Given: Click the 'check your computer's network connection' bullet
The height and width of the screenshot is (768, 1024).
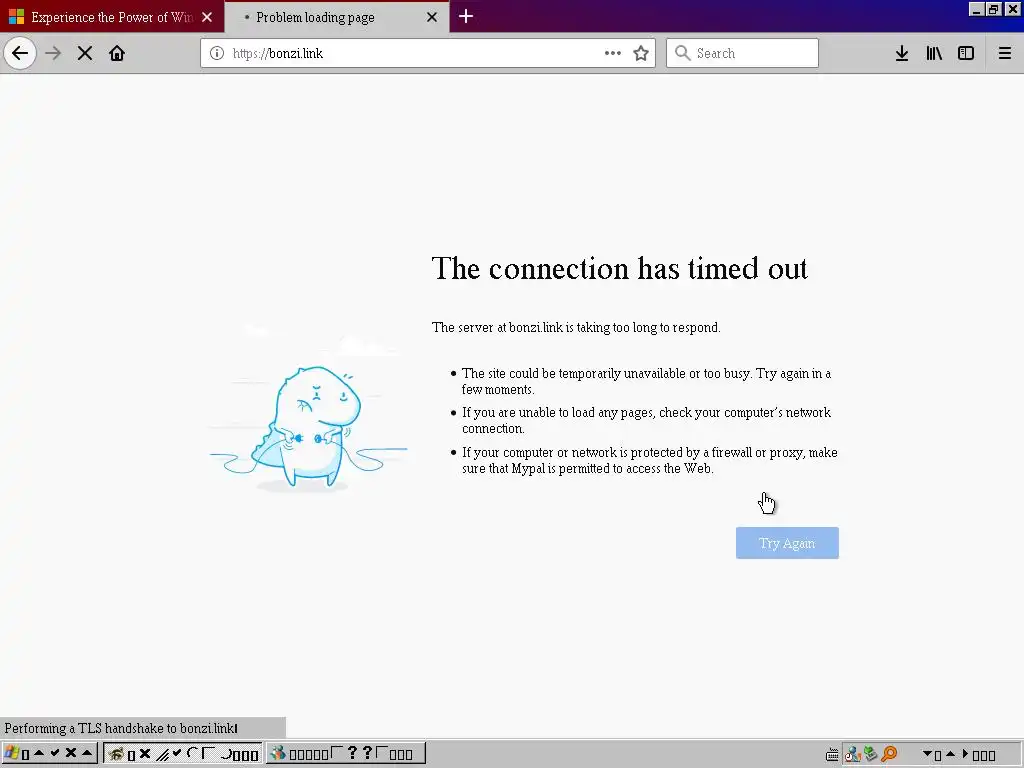Looking at the screenshot, I should click(x=646, y=421).
